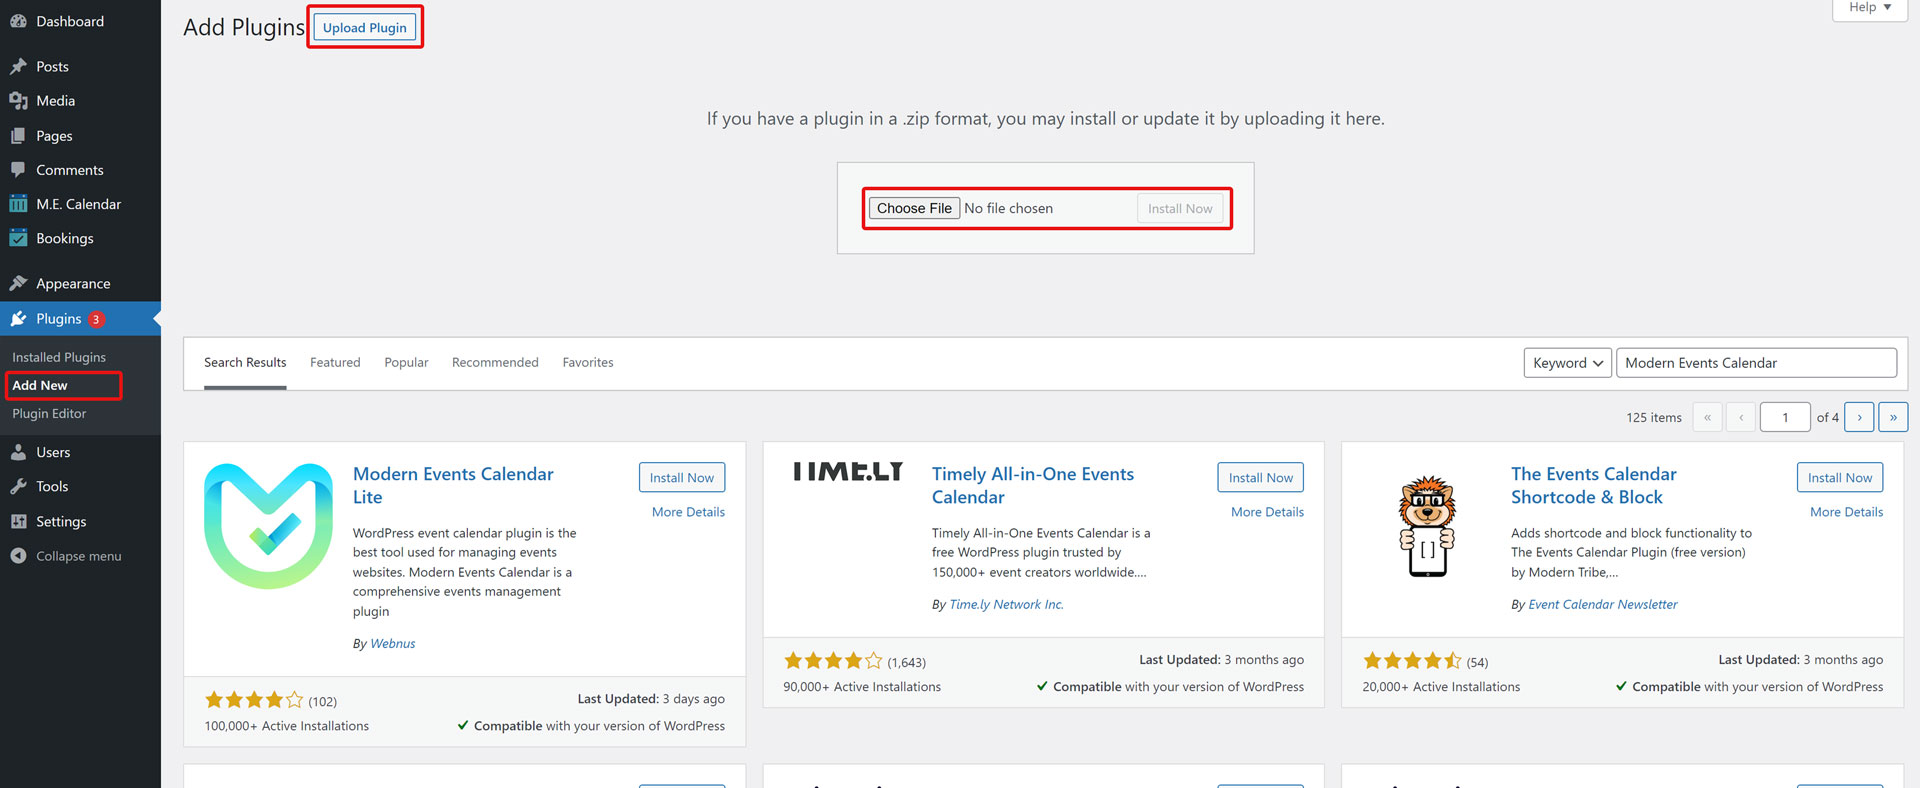The height and width of the screenshot is (788, 1920).
Task: Click Choose File to select a zip
Action: click(914, 208)
